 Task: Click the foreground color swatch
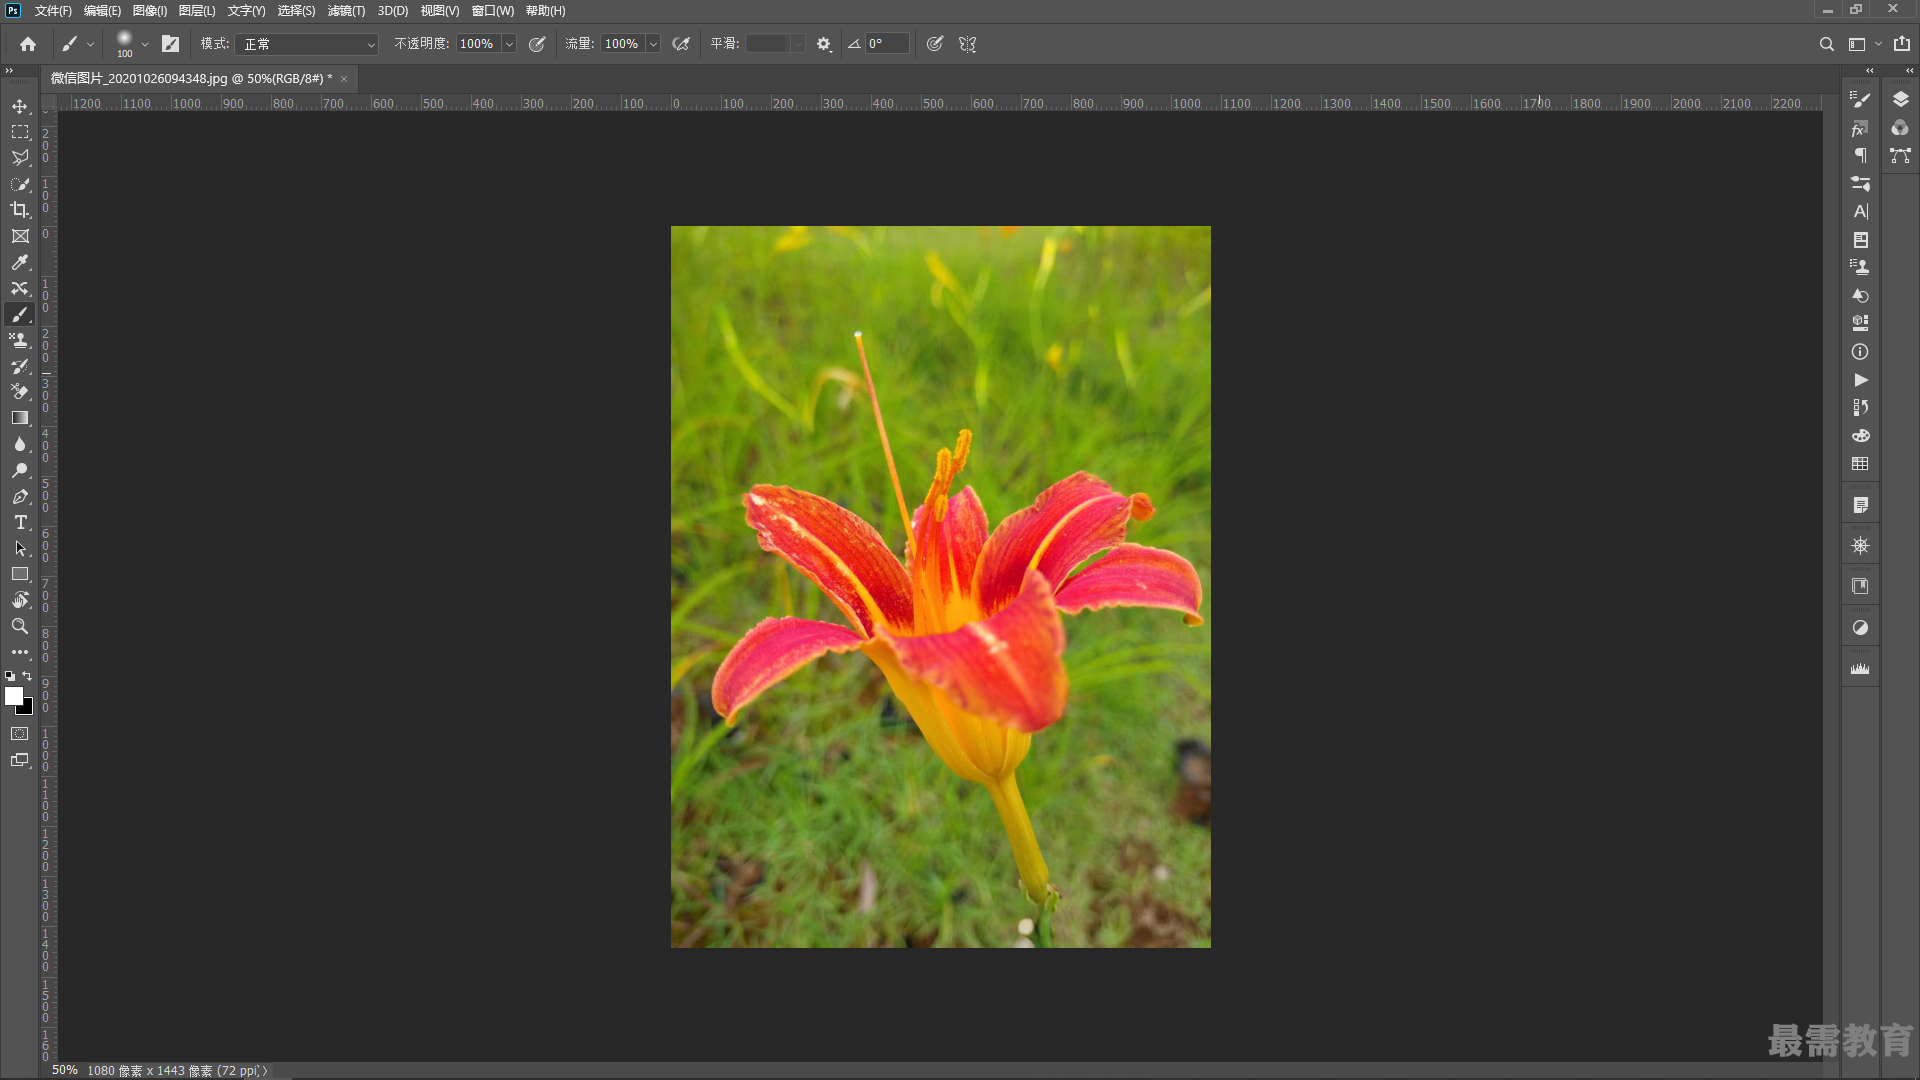tap(13, 696)
